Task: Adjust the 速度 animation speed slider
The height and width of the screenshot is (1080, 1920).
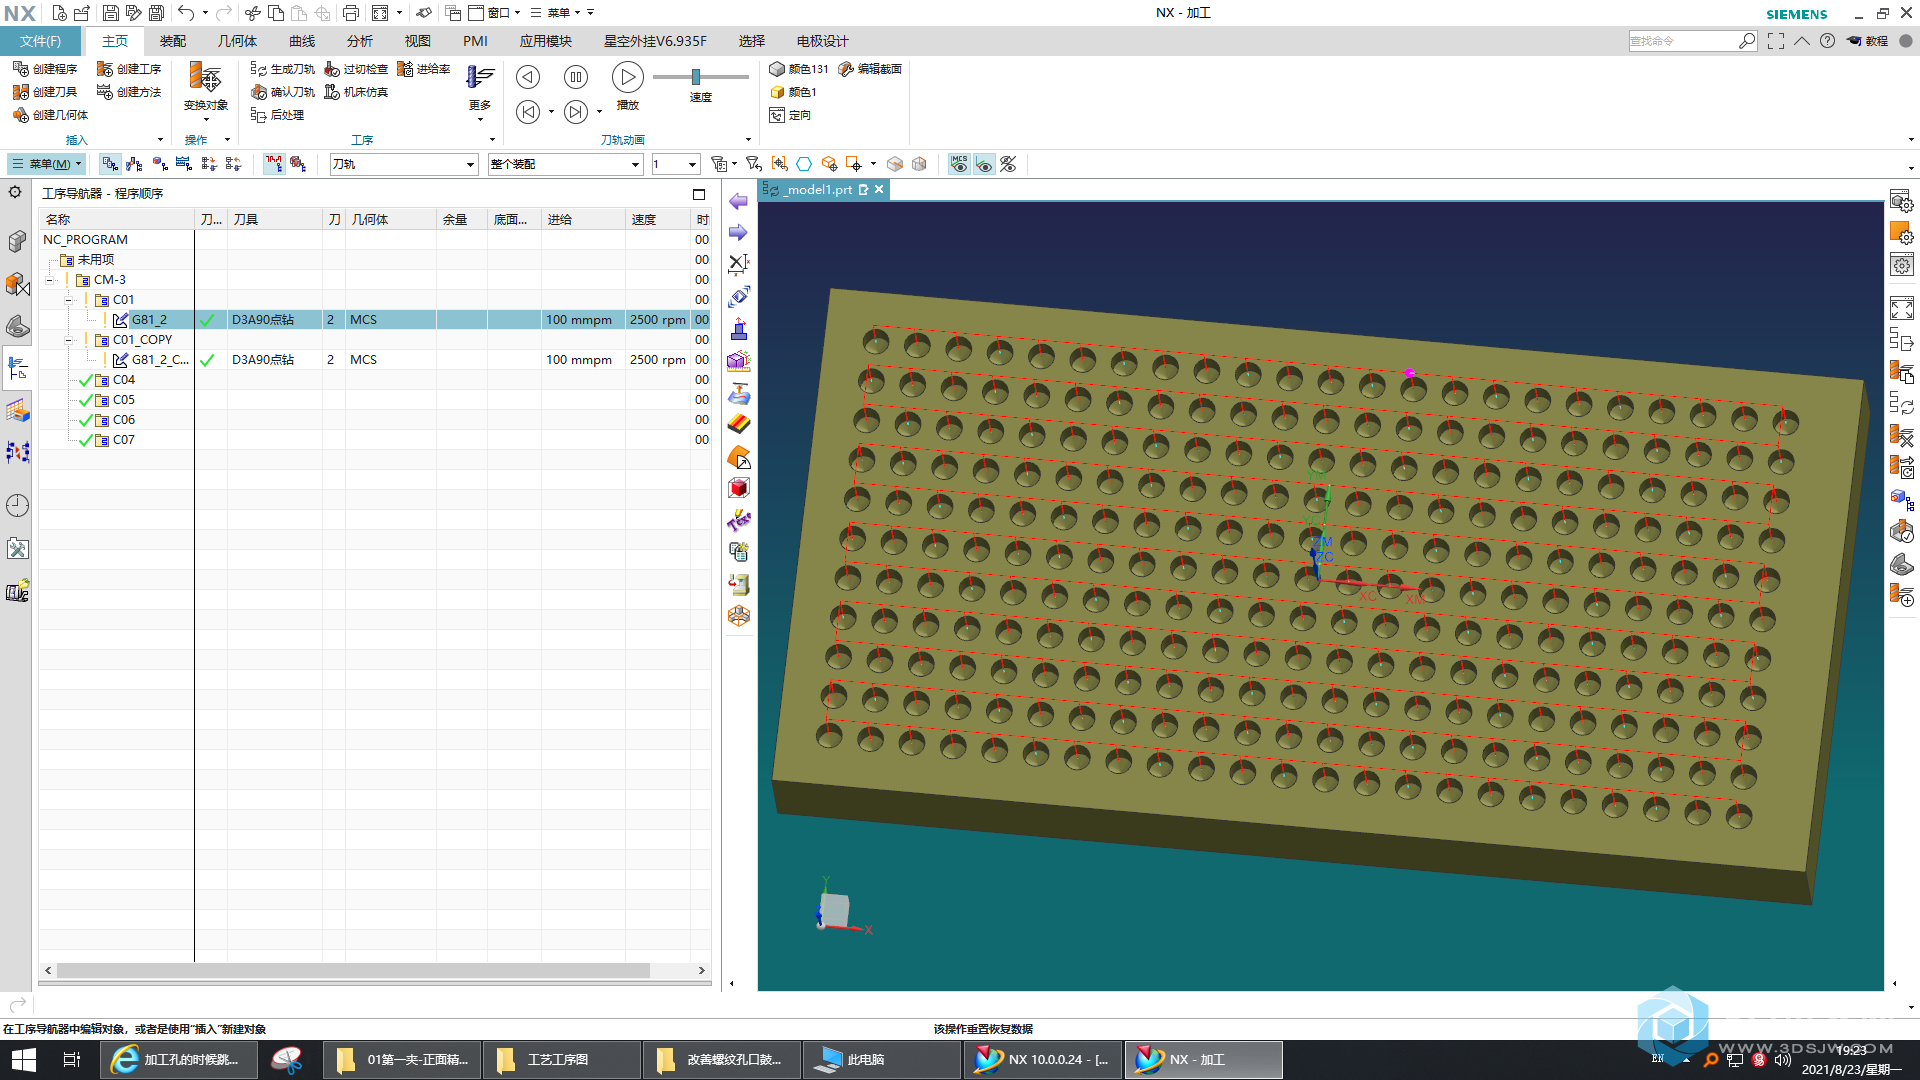Action: pos(696,77)
